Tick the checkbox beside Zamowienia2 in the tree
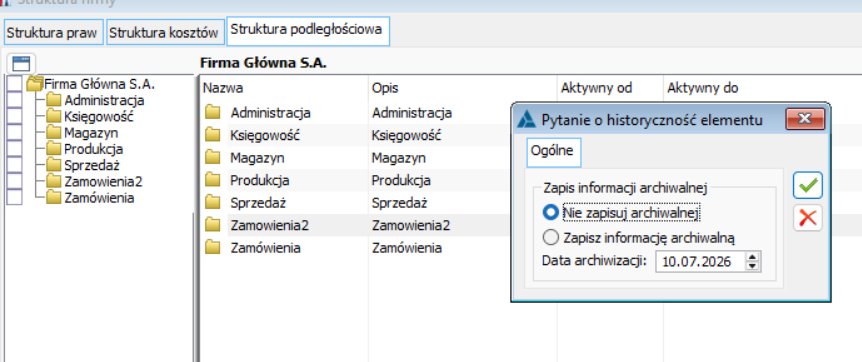This screenshot has width=862, height=362. 15,181
